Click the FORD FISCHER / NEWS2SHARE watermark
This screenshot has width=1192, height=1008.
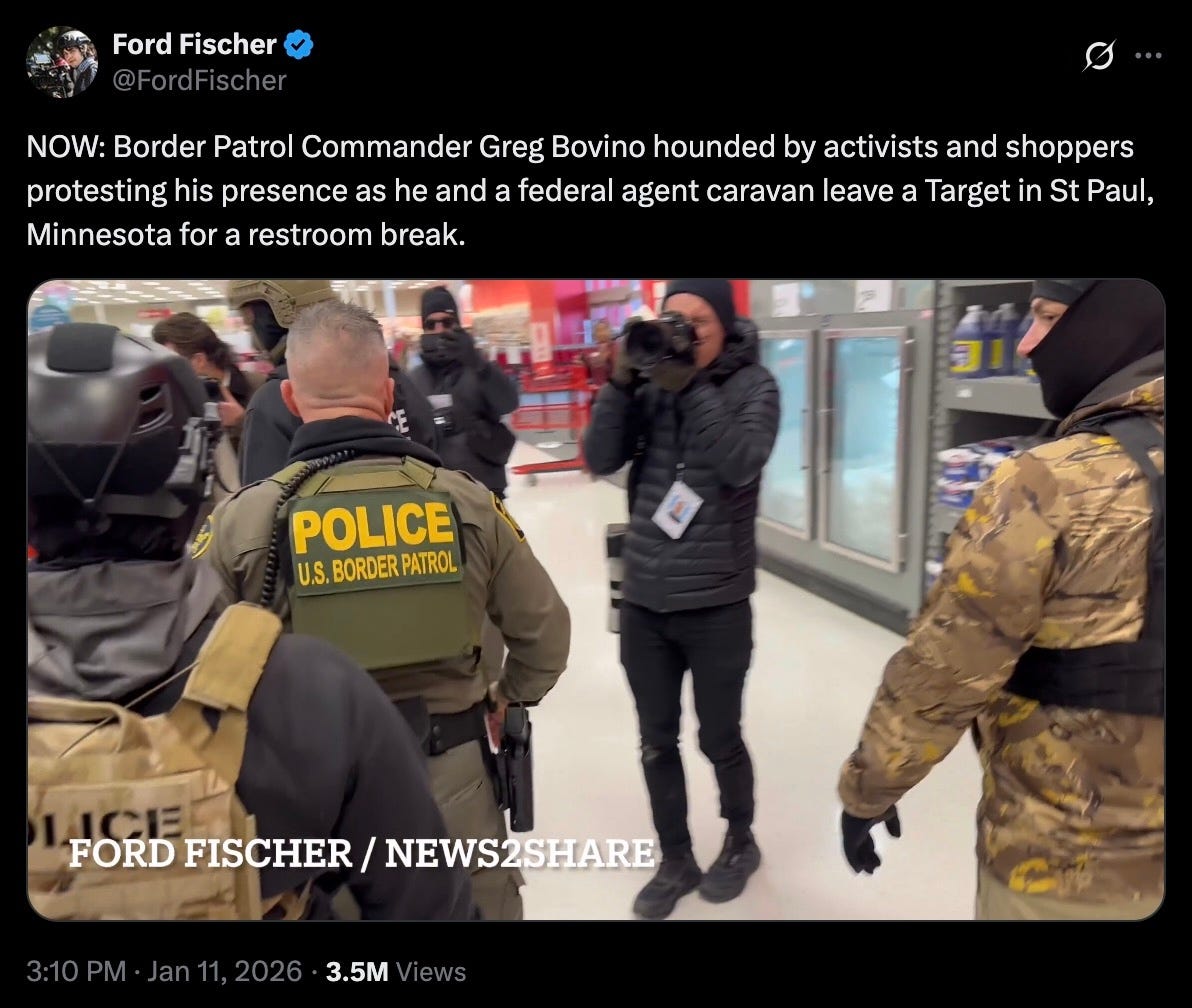(361, 853)
